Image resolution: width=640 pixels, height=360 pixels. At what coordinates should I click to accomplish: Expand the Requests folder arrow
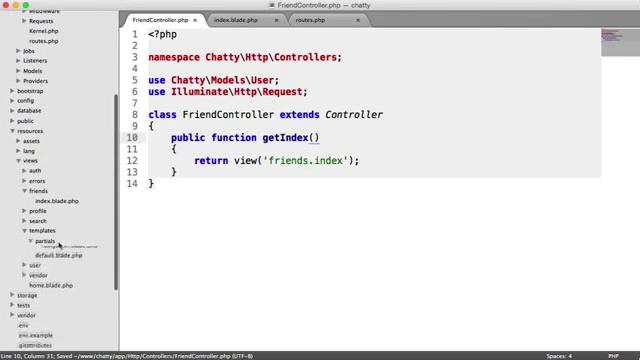(24, 20)
